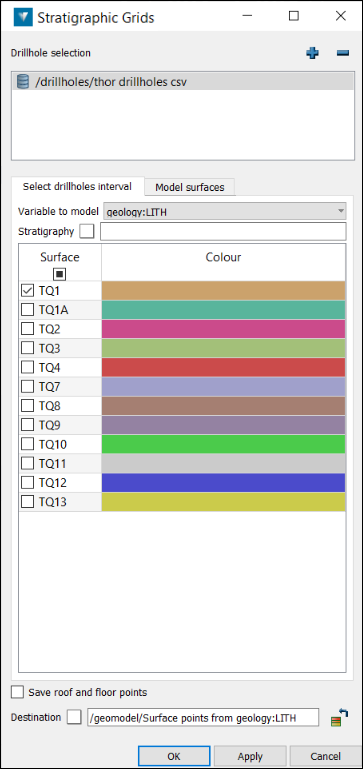
Task: Check Save roof and floor points
Action: click(17, 692)
